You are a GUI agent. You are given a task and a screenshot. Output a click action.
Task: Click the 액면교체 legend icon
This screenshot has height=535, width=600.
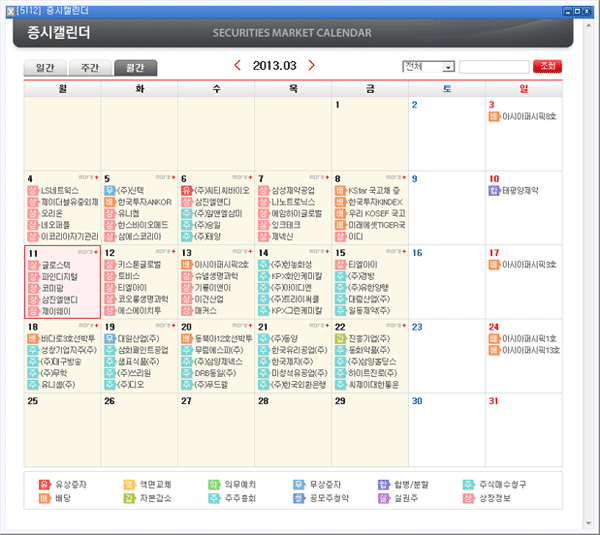tap(129, 484)
